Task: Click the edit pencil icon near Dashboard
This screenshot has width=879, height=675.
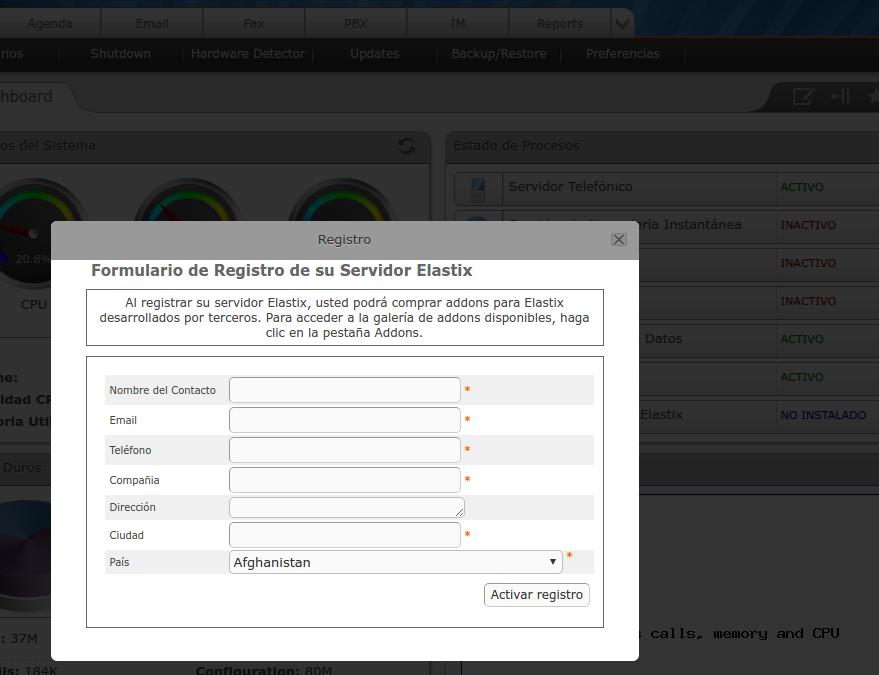Action: 802,96
